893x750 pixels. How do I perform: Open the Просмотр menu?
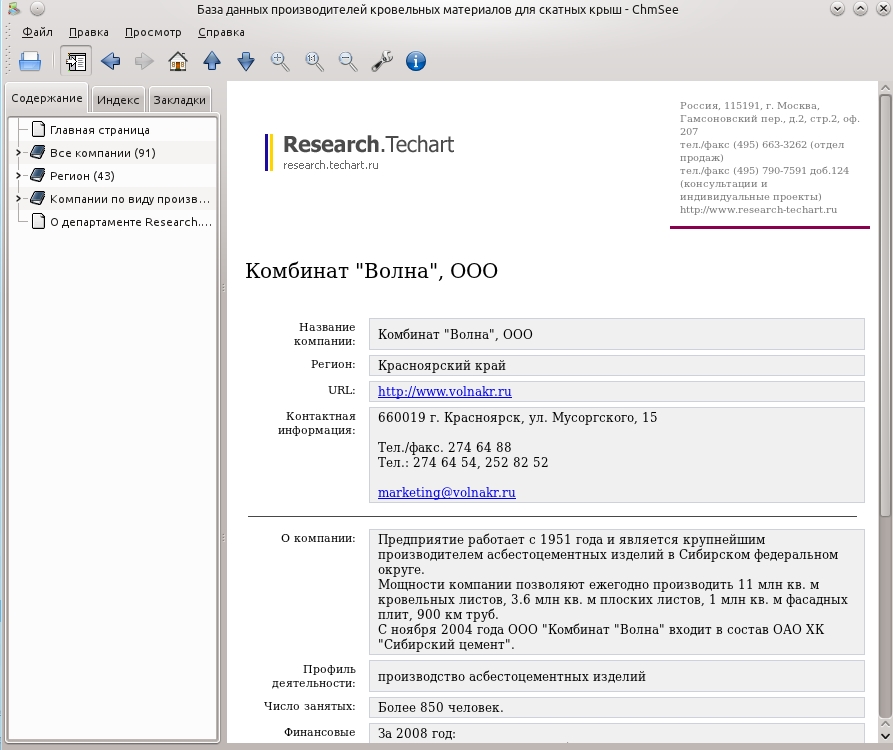tap(153, 32)
